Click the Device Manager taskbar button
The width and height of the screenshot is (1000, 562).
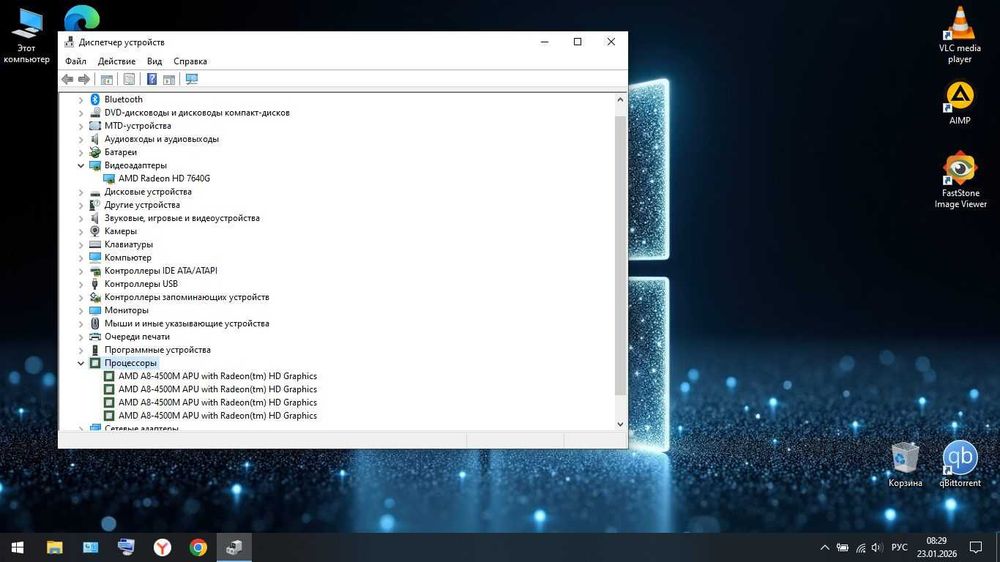[x=234, y=547]
